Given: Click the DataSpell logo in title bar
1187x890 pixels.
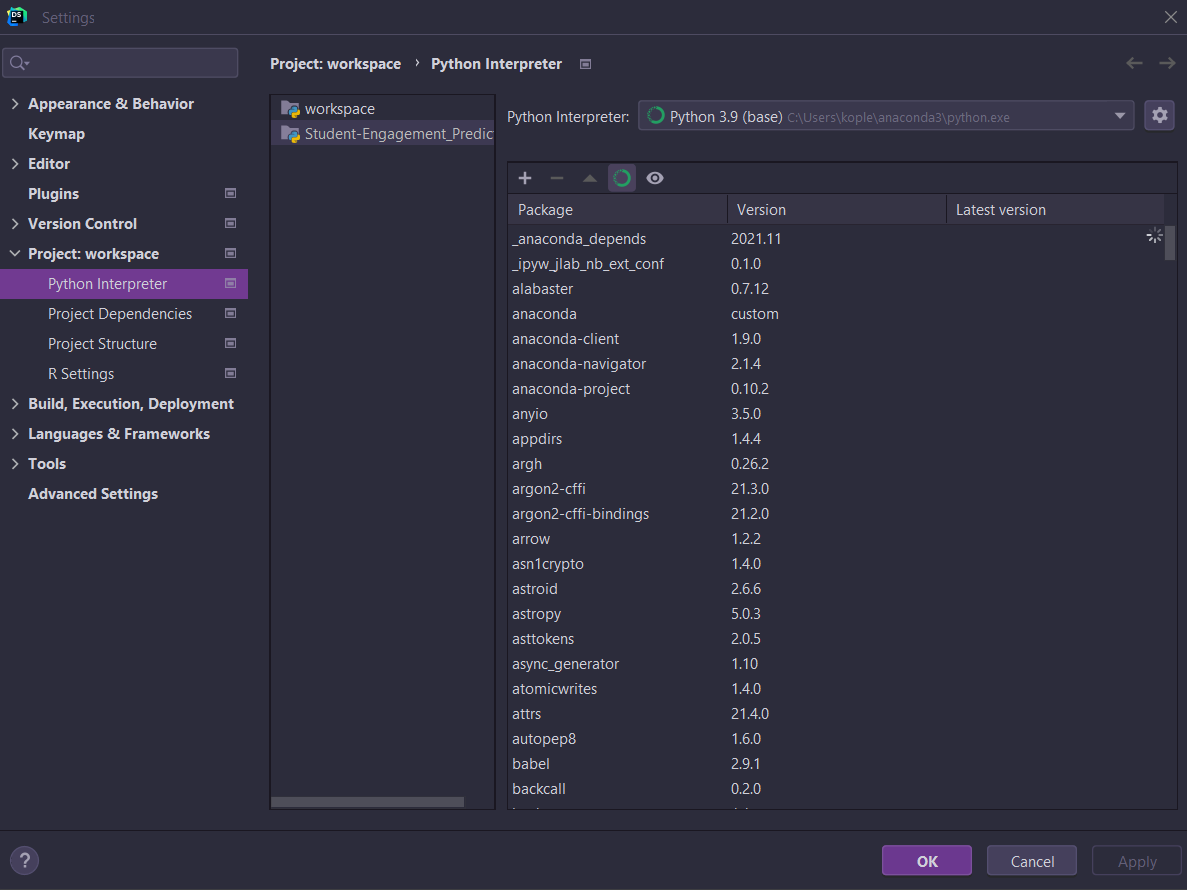Looking at the screenshot, I should 17,16.
